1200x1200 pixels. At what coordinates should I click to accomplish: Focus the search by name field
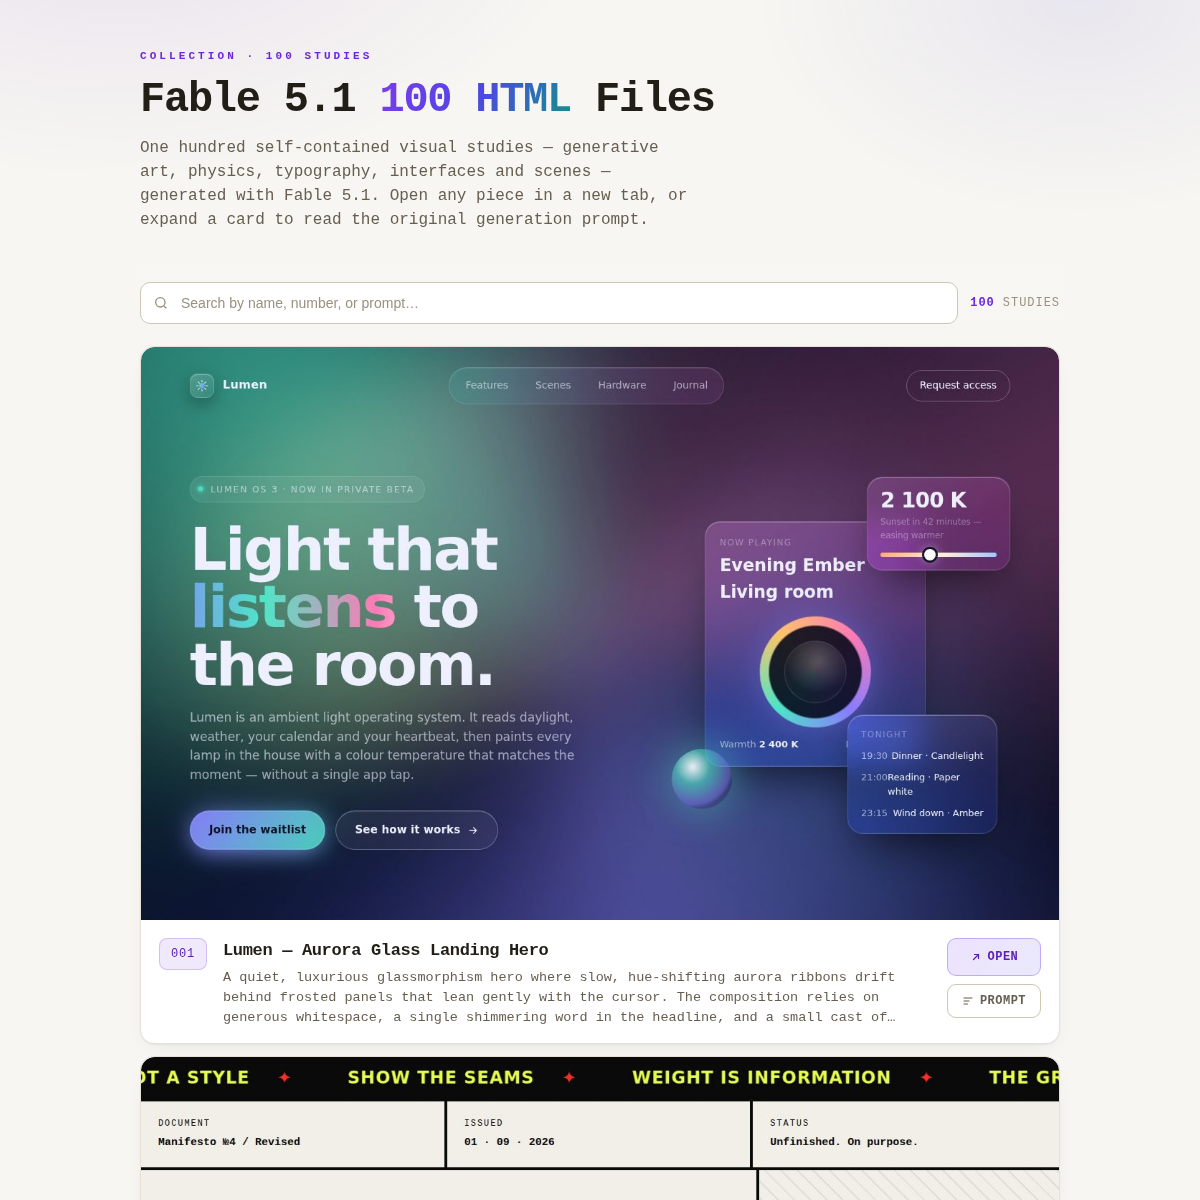click(549, 303)
